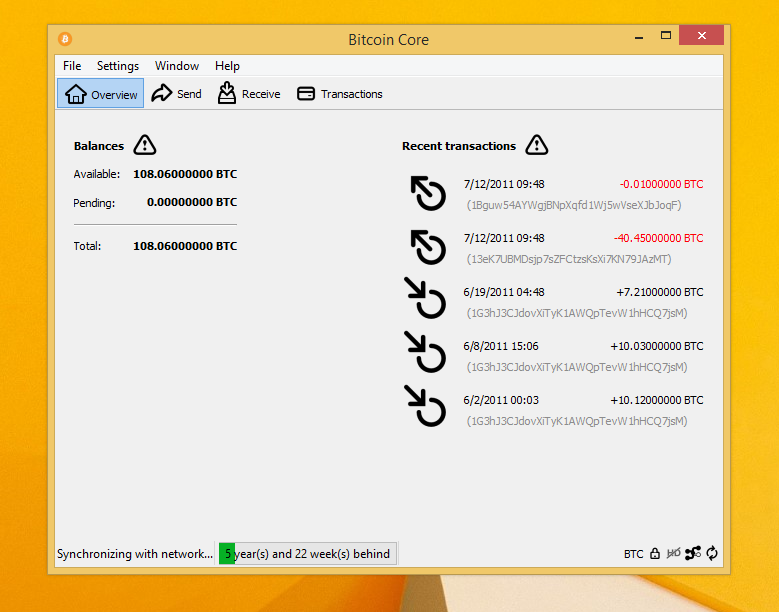Click the received icon for +10.12000000 BTC transaction
The height and width of the screenshot is (612, 779).
pyautogui.click(x=425, y=406)
